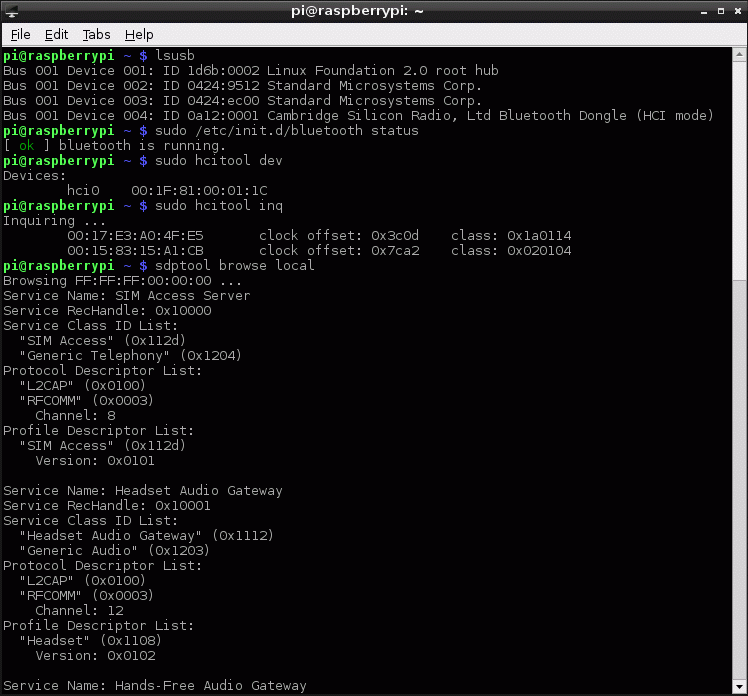Click the Cambridge Silicon Radio Bluetooth Dongle line
Viewport: 748px width, 696px height.
358,115
